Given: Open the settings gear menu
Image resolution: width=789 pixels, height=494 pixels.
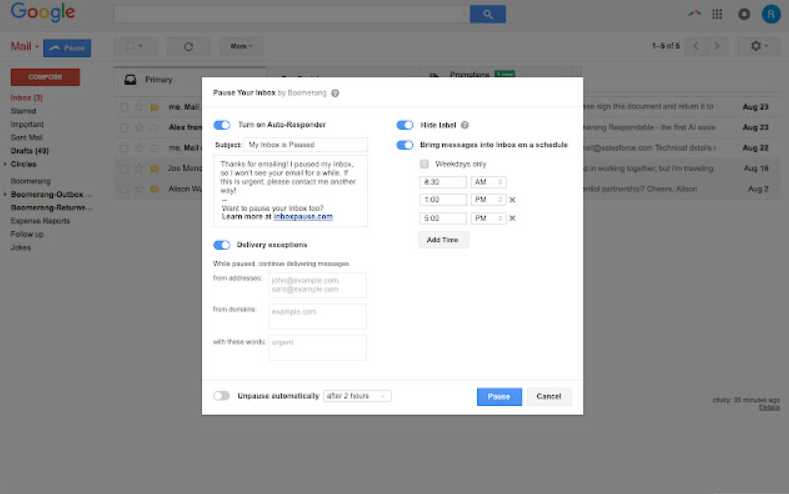Looking at the screenshot, I should coord(759,46).
